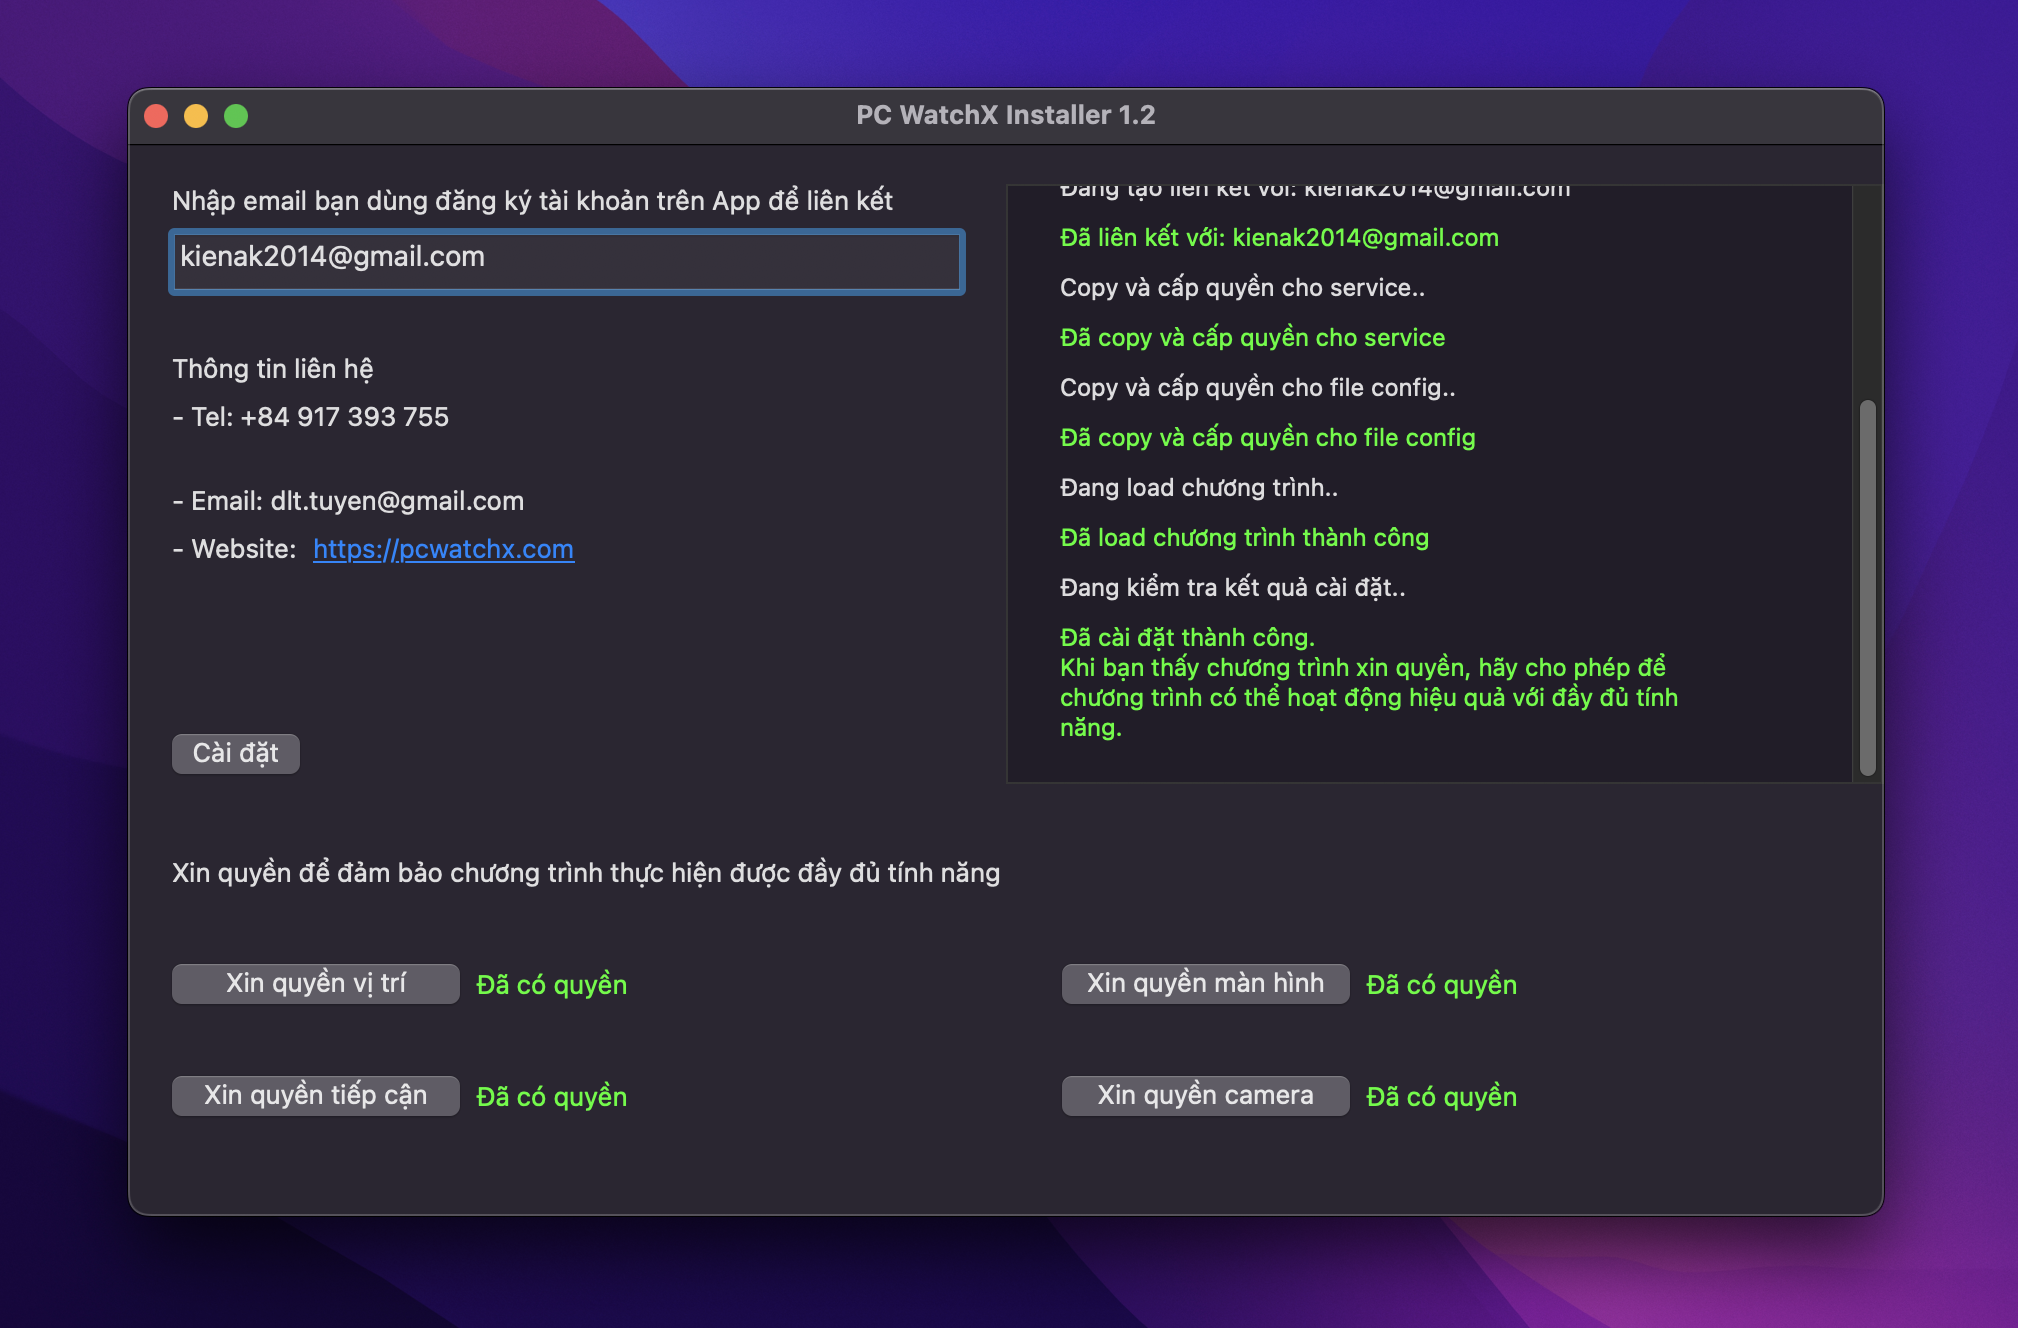Image resolution: width=2018 pixels, height=1328 pixels.
Task: Click 'Đã có quyền' status beside màn hình
Action: coord(1442,985)
